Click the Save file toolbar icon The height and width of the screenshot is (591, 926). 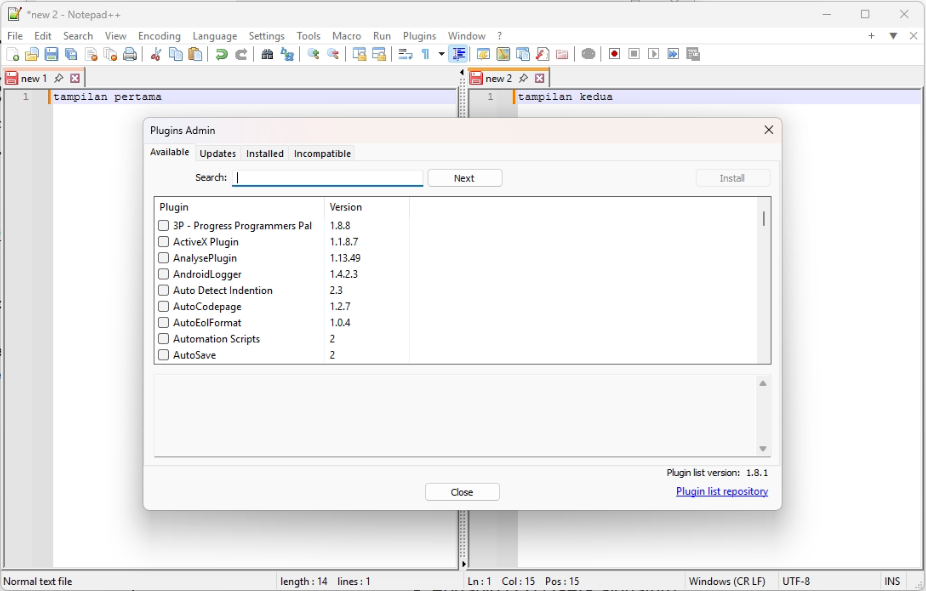click(51, 54)
